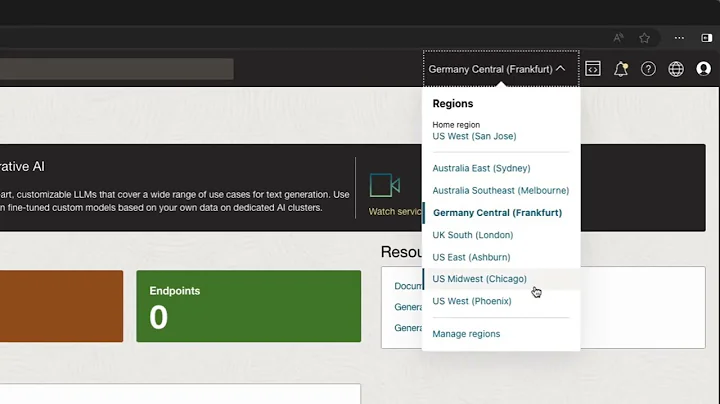Switch to Australia East (Sydney) region
720x404 pixels.
(481, 168)
